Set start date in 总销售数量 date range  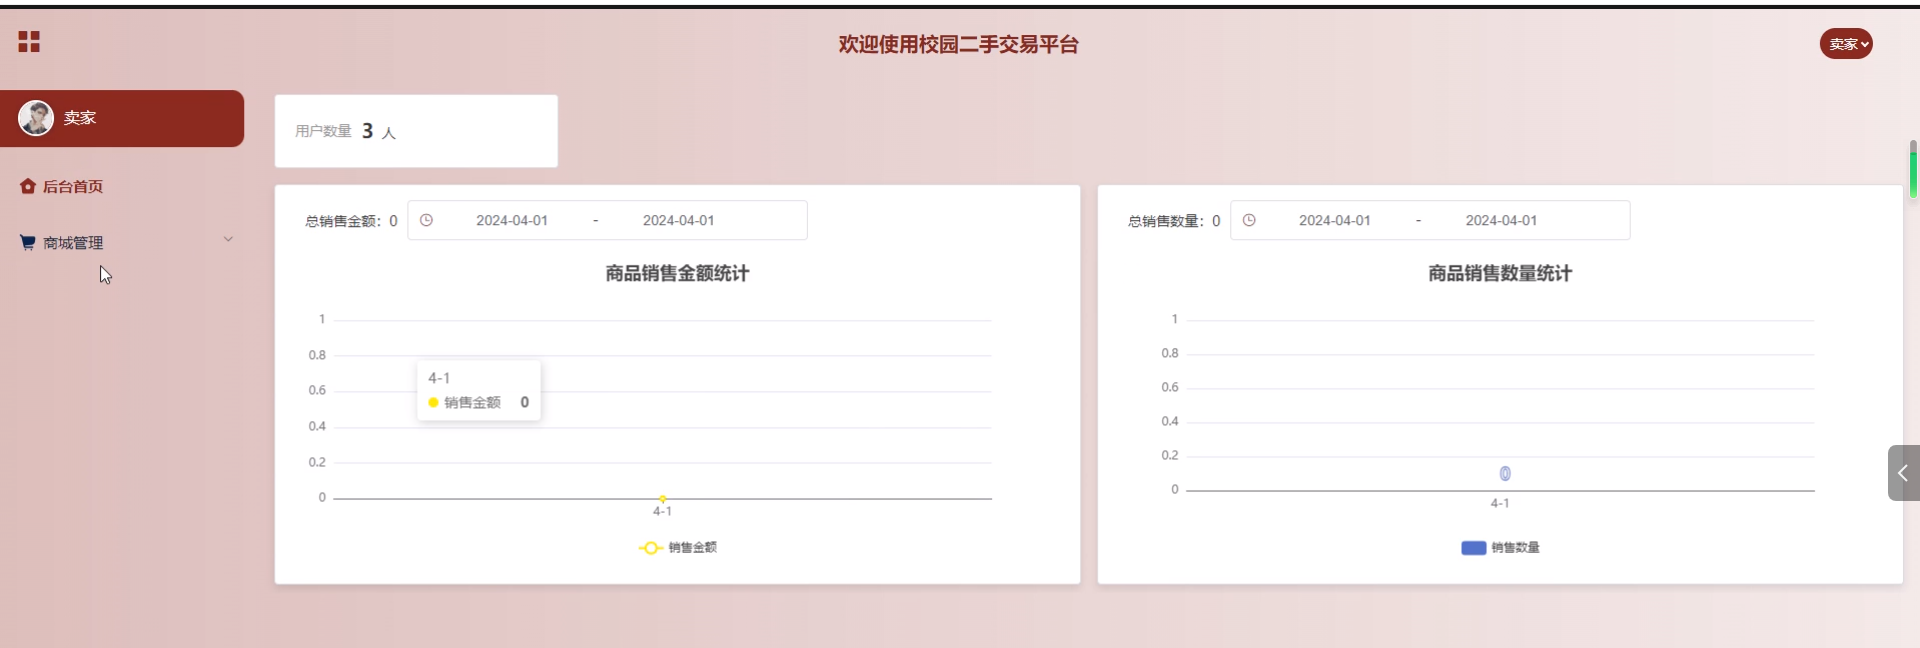(1335, 220)
